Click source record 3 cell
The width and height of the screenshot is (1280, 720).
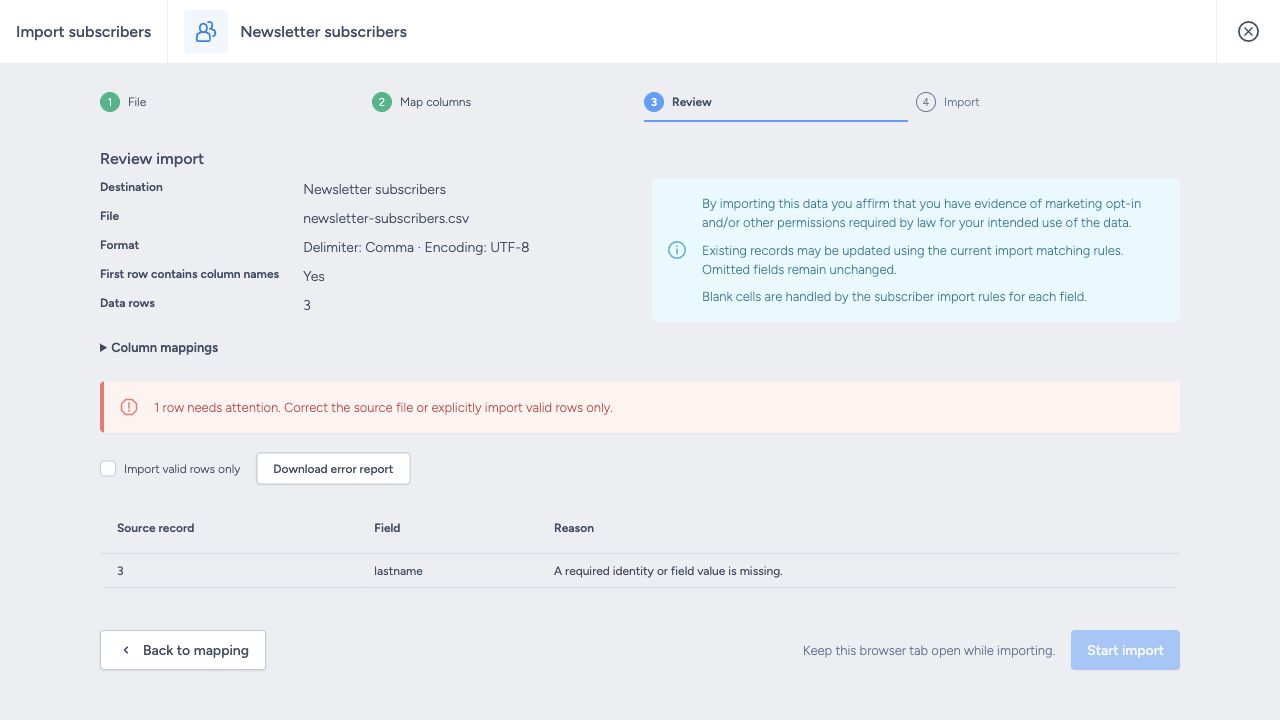pos(120,571)
